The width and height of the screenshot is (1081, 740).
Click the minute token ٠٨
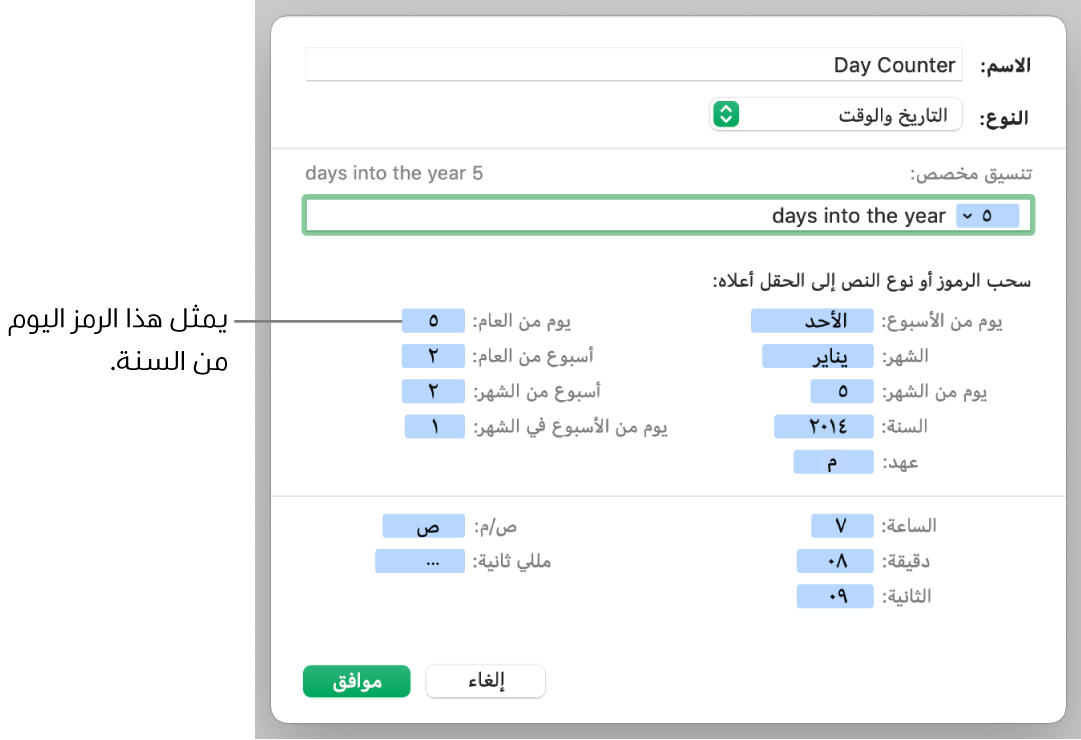pos(835,561)
